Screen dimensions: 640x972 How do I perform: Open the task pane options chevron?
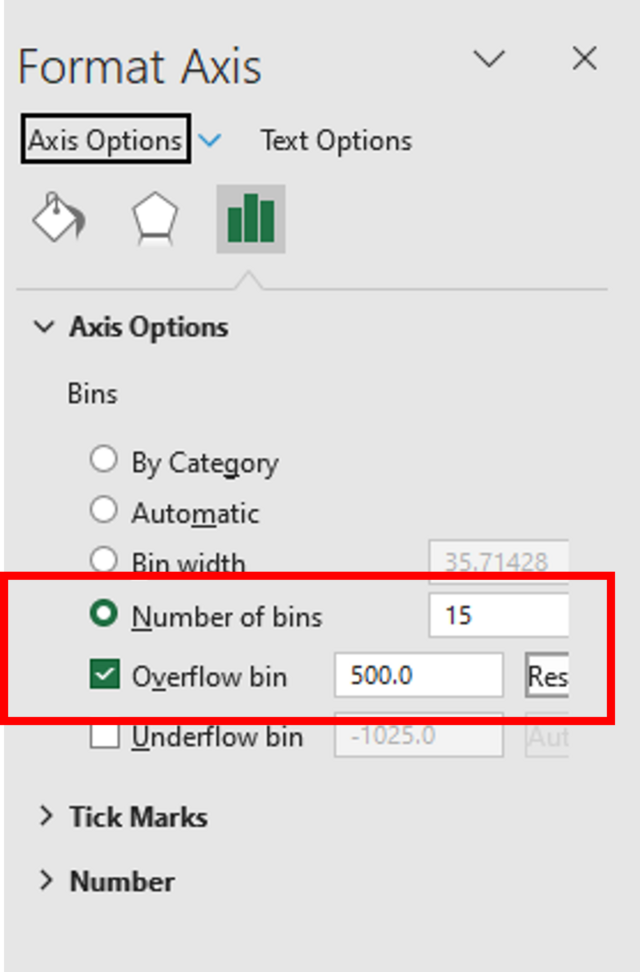(x=489, y=59)
